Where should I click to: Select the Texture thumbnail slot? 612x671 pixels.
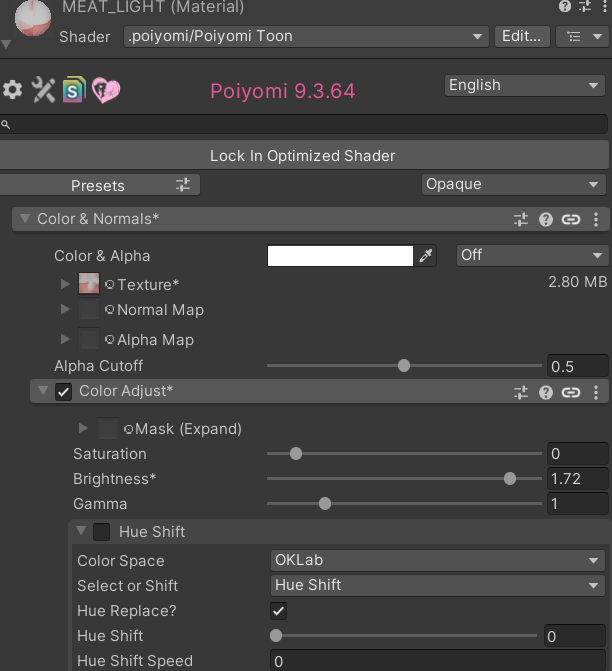(89, 284)
